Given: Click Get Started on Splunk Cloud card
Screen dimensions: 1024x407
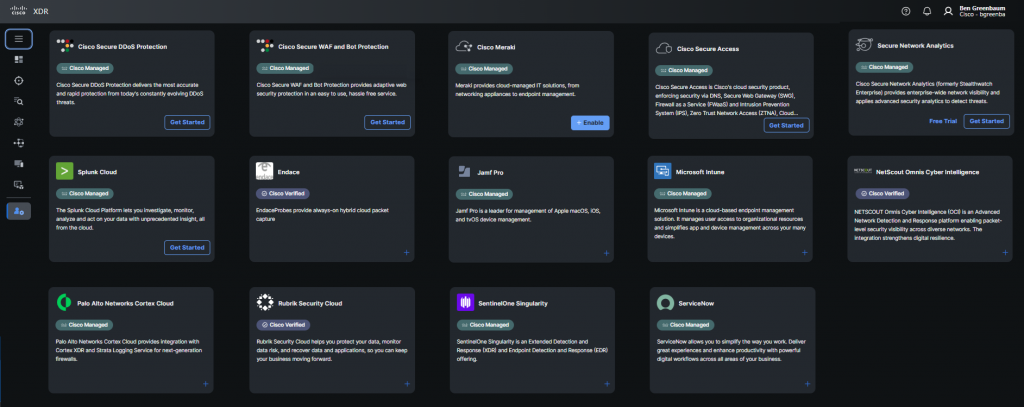Looking at the screenshot, I should tap(187, 247).
